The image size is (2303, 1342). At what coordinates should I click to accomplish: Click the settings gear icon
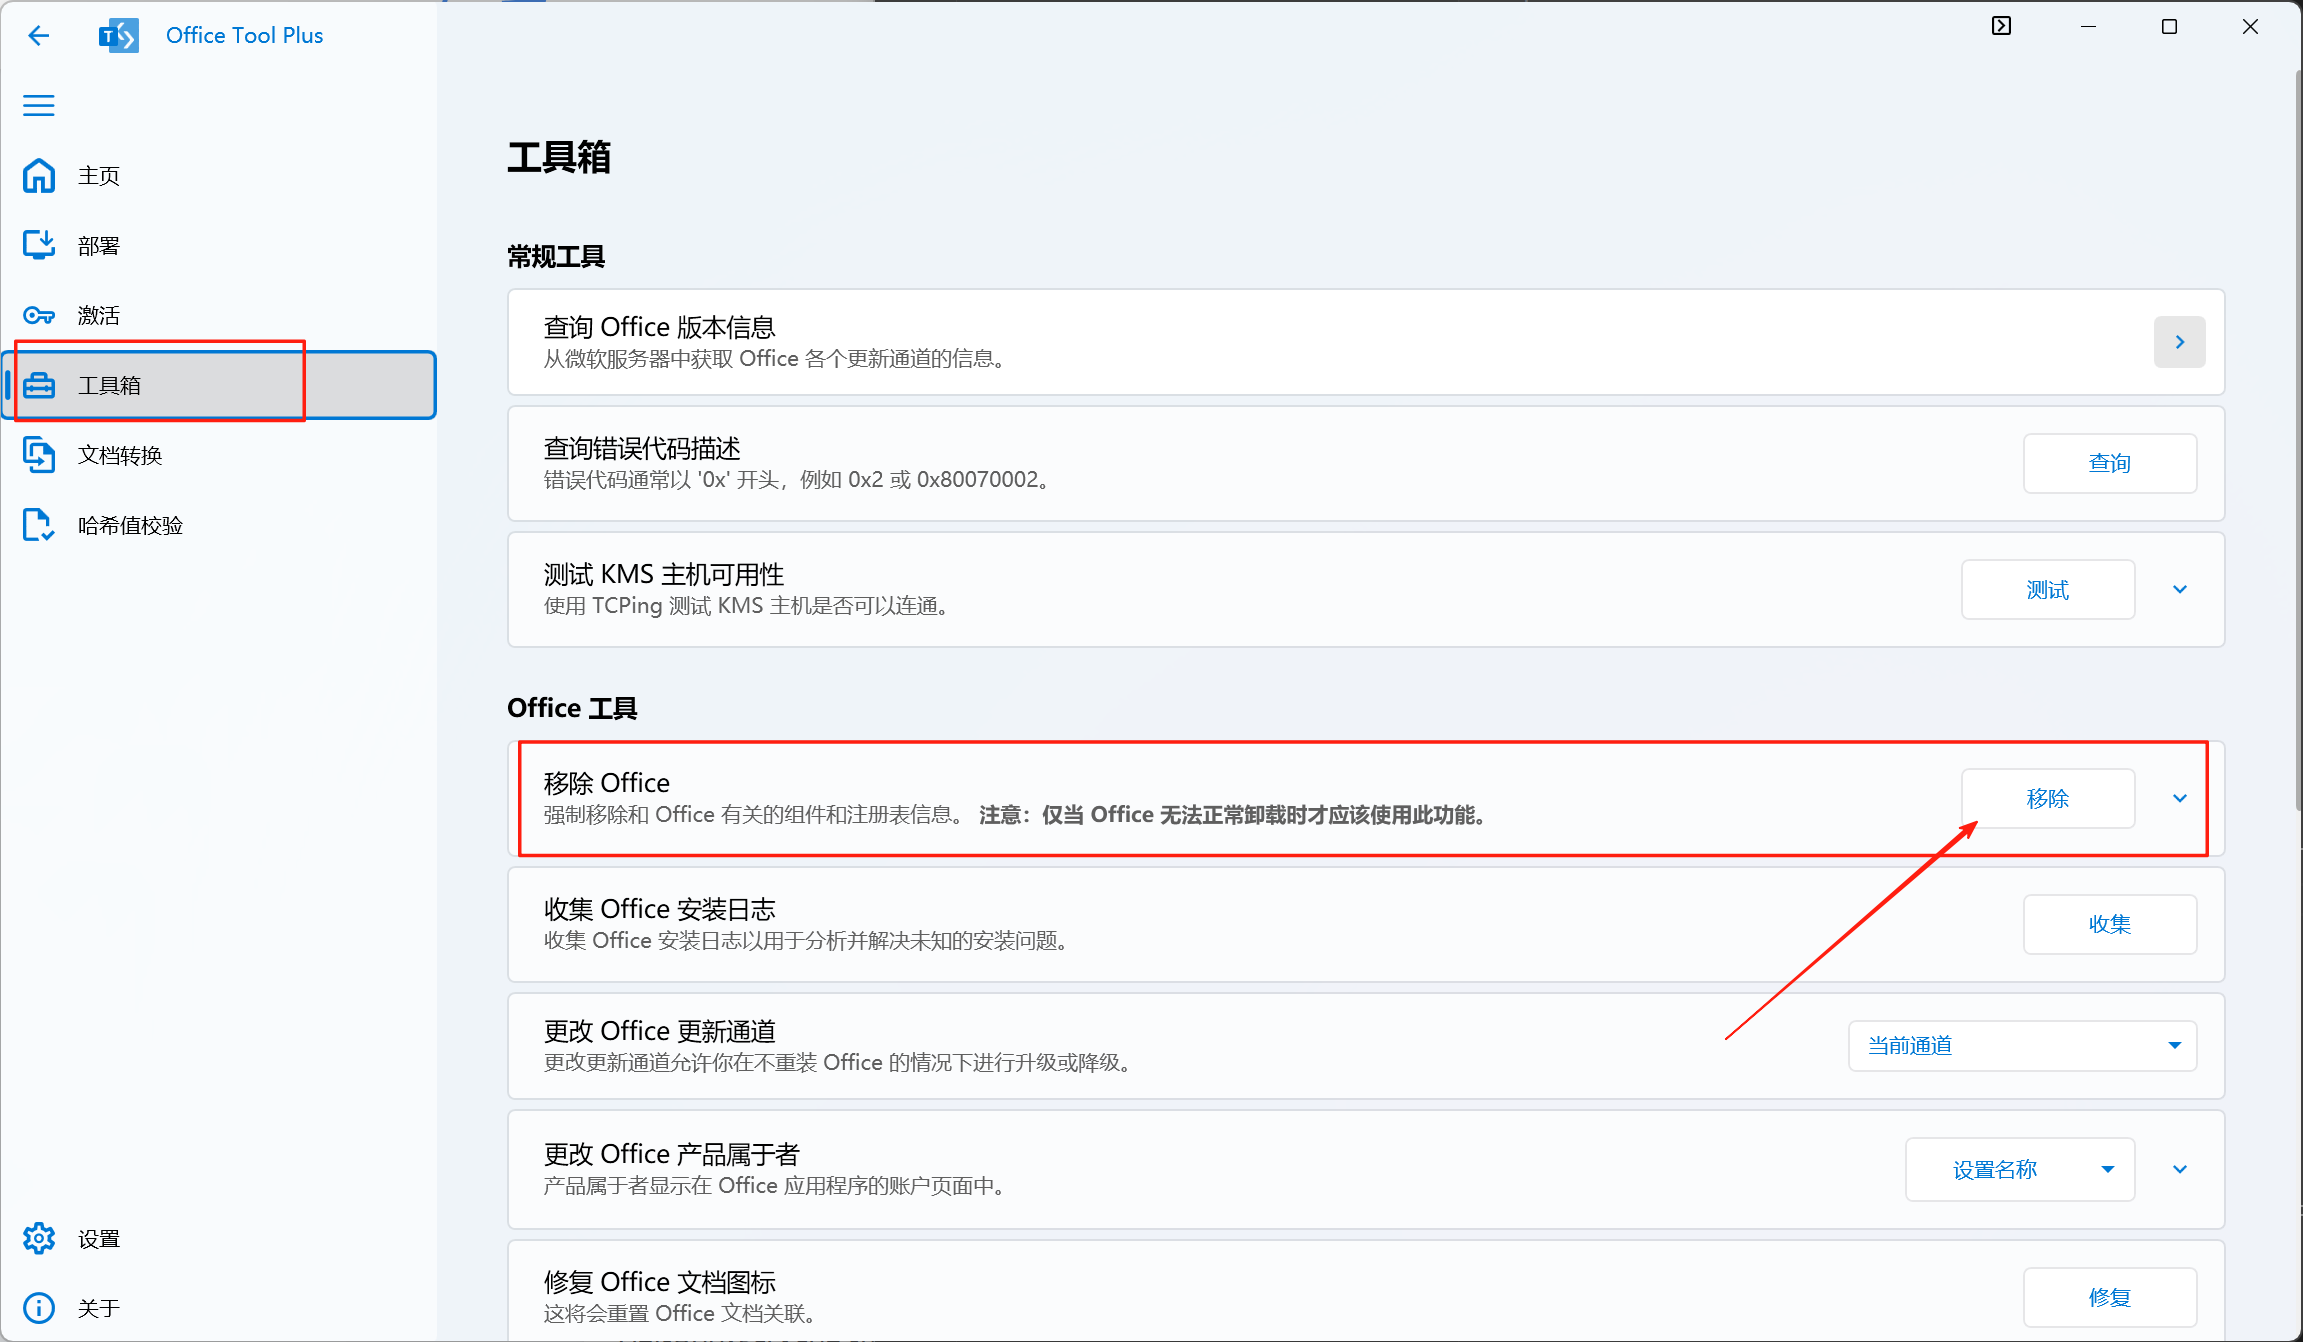(x=39, y=1238)
